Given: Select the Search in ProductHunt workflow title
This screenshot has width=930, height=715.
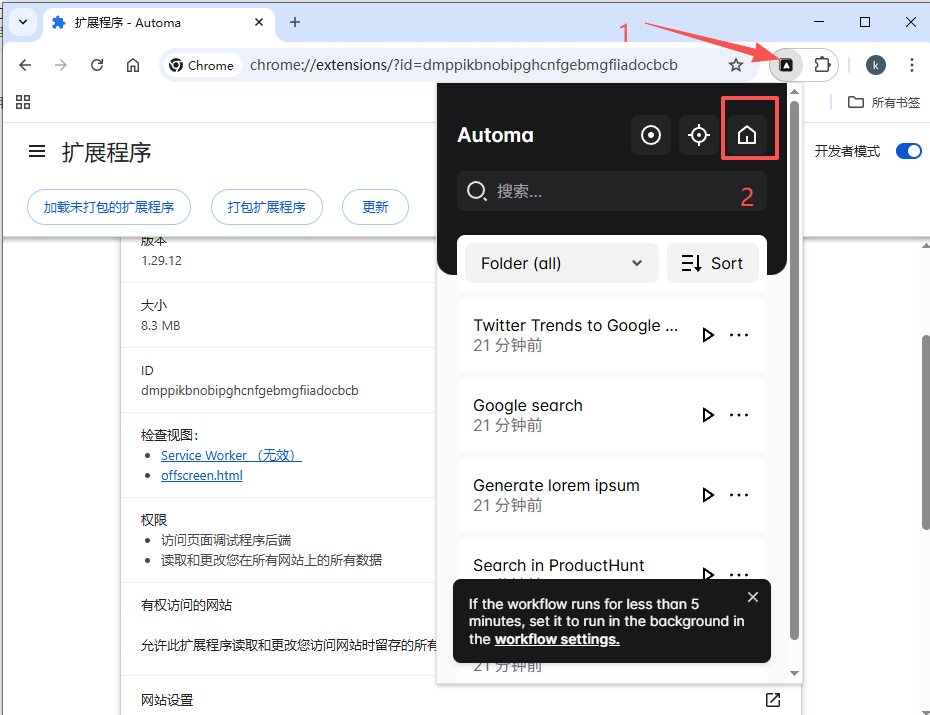Looking at the screenshot, I should coord(559,566).
